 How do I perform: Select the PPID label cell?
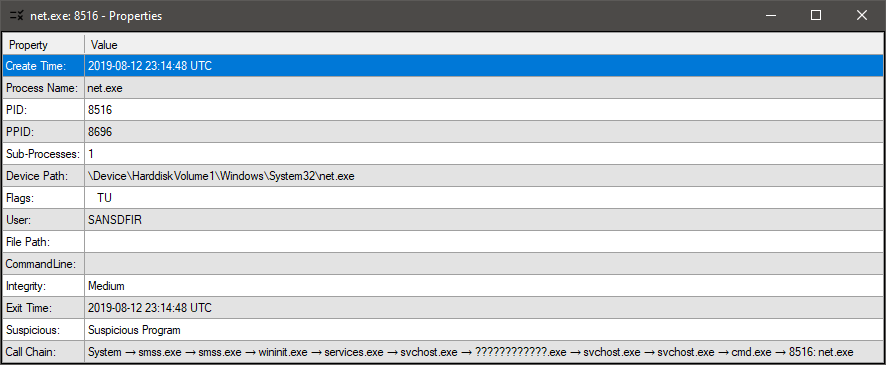pyautogui.click(x=43, y=132)
